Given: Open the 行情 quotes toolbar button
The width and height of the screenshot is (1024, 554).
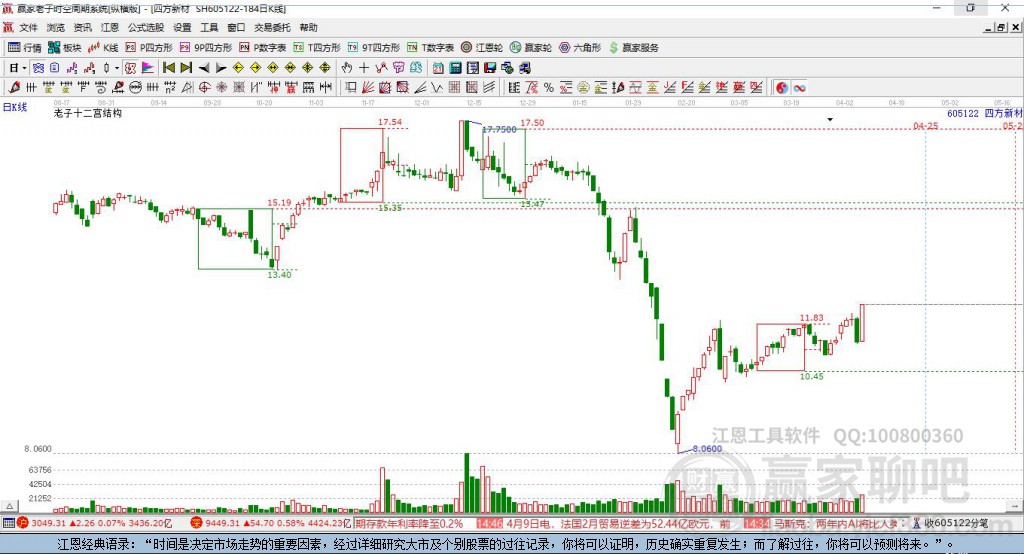Looking at the screenshot, I should pyautogui.click(x=25, y=48).
